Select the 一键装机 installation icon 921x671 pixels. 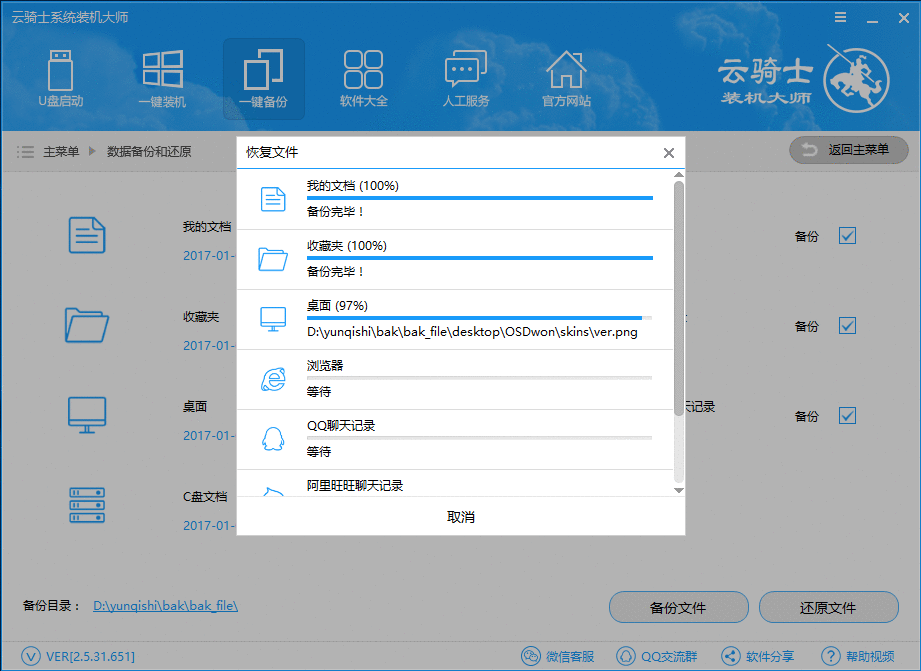[162, 78]
